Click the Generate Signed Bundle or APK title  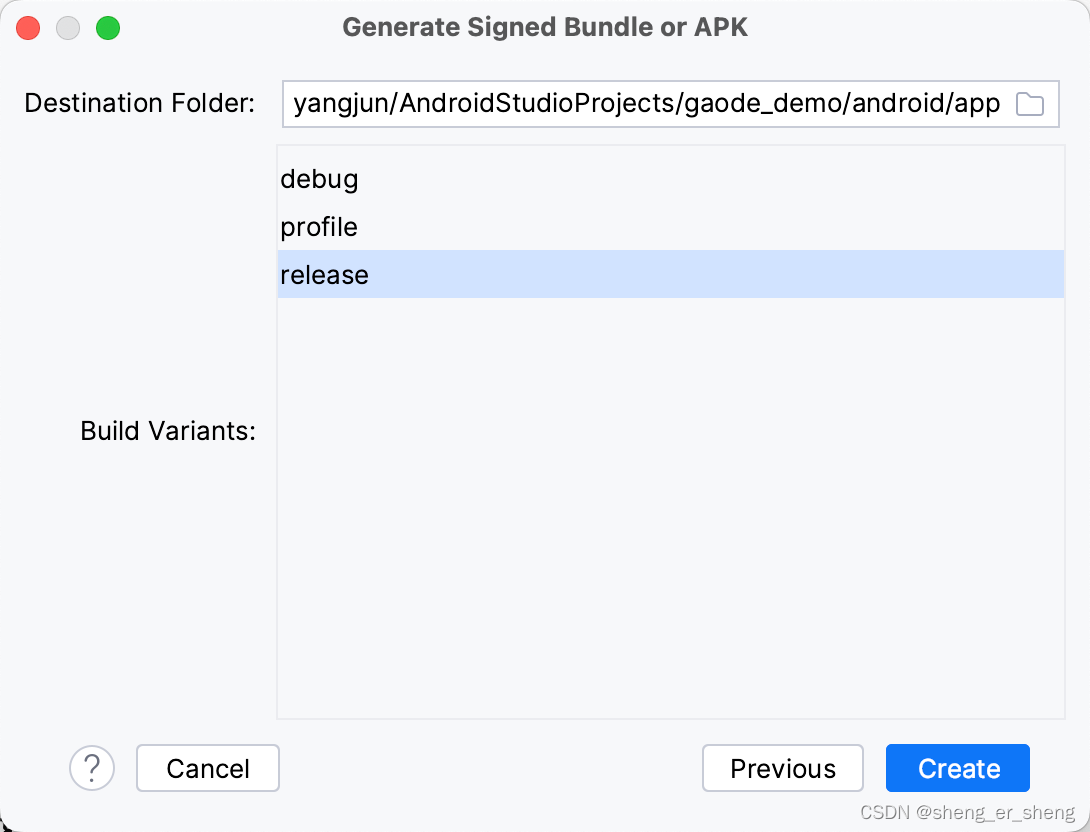pyautogui.click(x=545, y=27)
